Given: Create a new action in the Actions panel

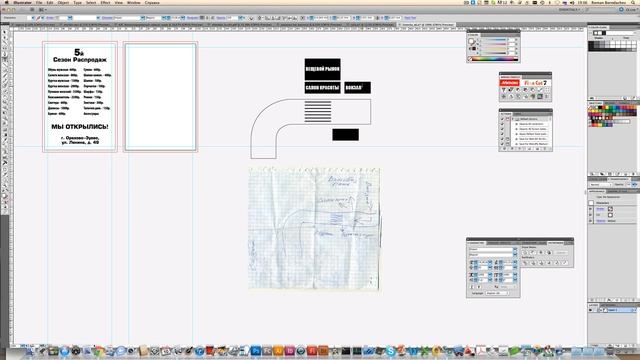Looking at the screenshot, I should (x=537, y=149).
